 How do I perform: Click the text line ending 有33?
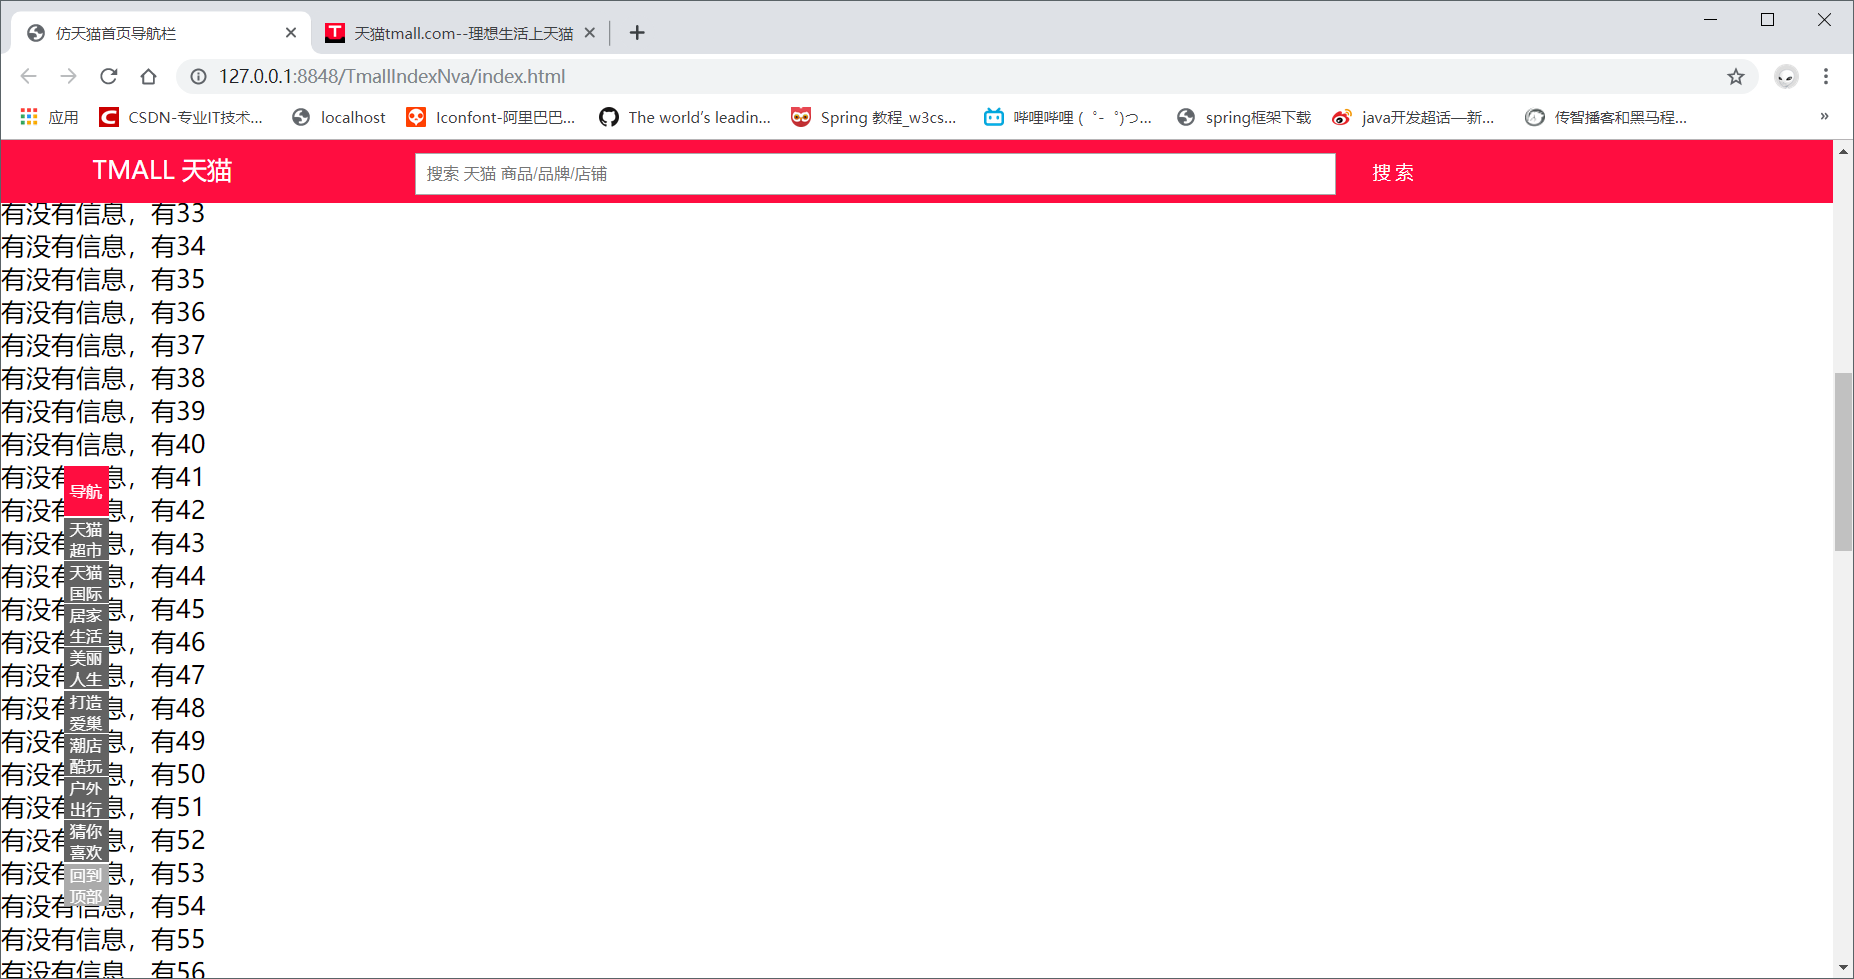tap(103, 213)
